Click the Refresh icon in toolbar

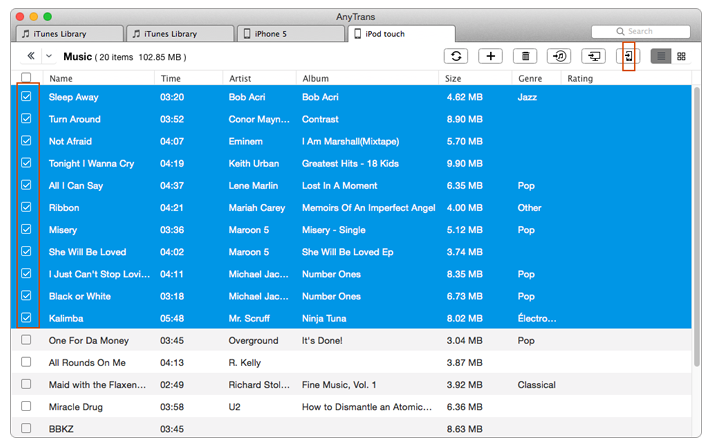(456, 56)
